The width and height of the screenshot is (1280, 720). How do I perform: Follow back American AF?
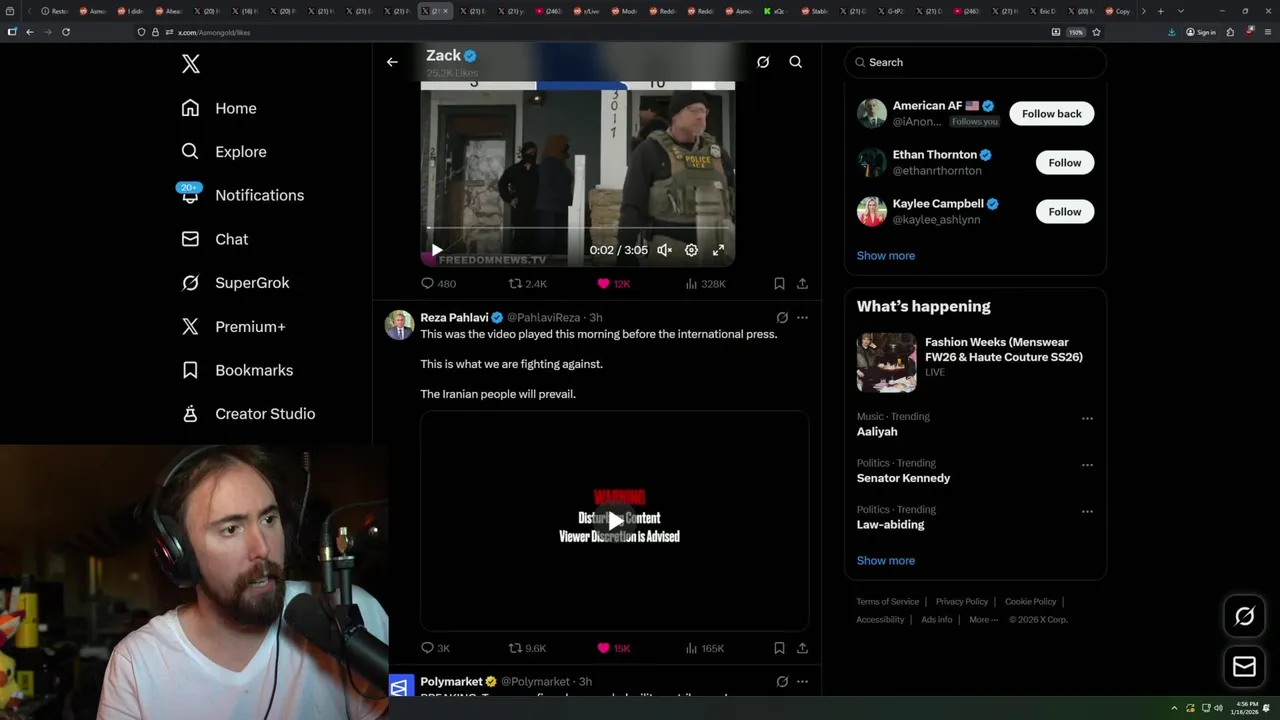1051,114
